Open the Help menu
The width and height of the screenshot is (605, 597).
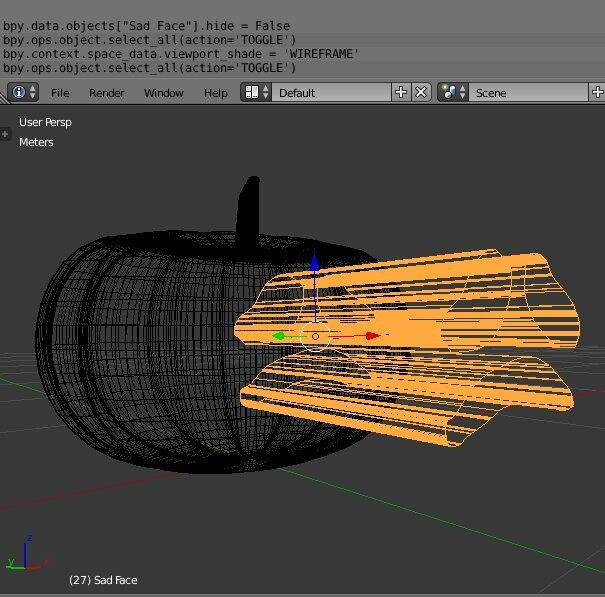pyautogui.click(x=216, y=93)
